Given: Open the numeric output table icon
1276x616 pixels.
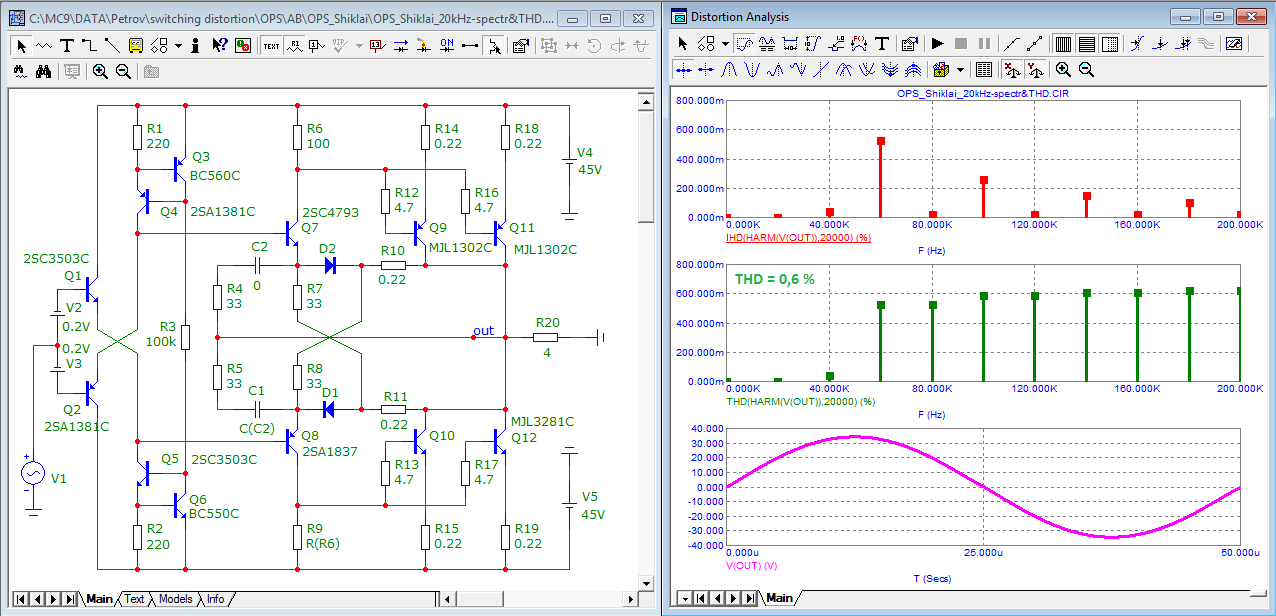Looking at the screenshot, I should [x=983, y=70].
